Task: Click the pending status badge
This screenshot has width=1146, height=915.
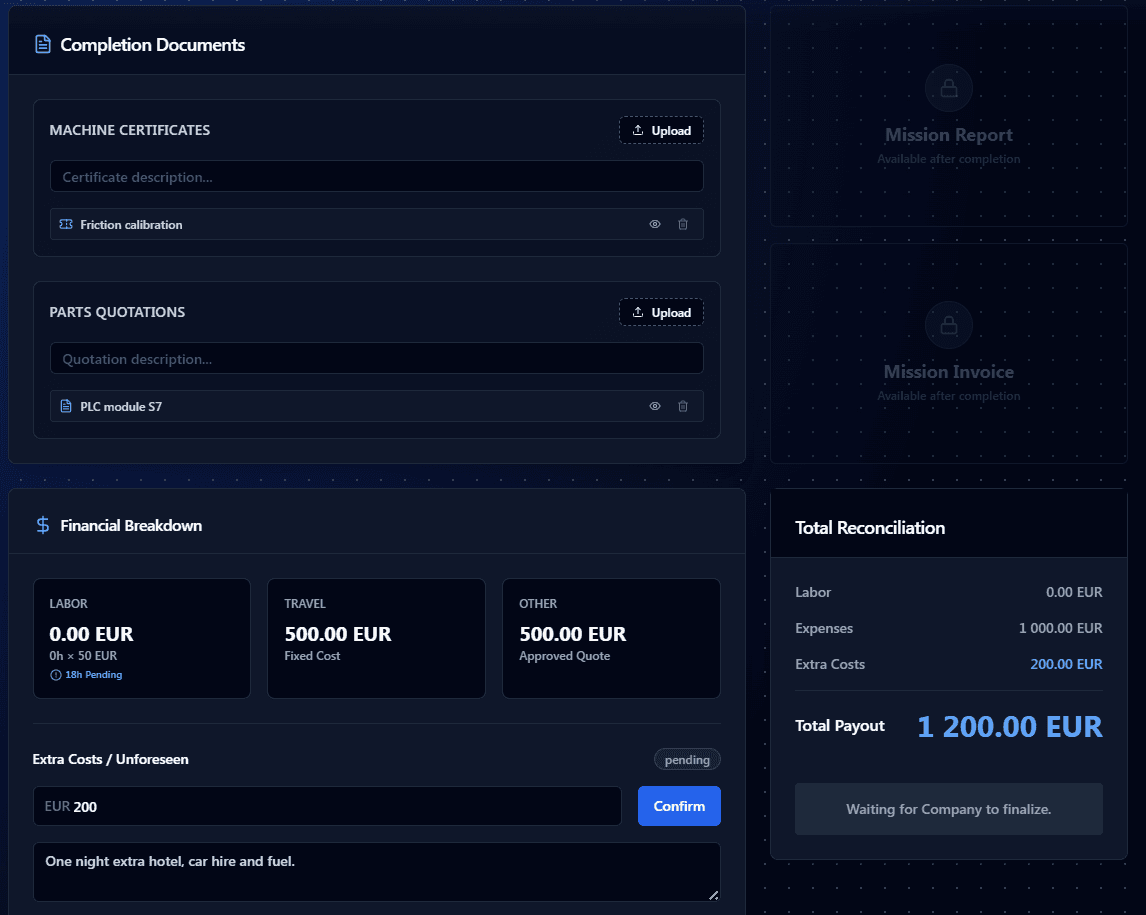Action: tap(687, 760)
